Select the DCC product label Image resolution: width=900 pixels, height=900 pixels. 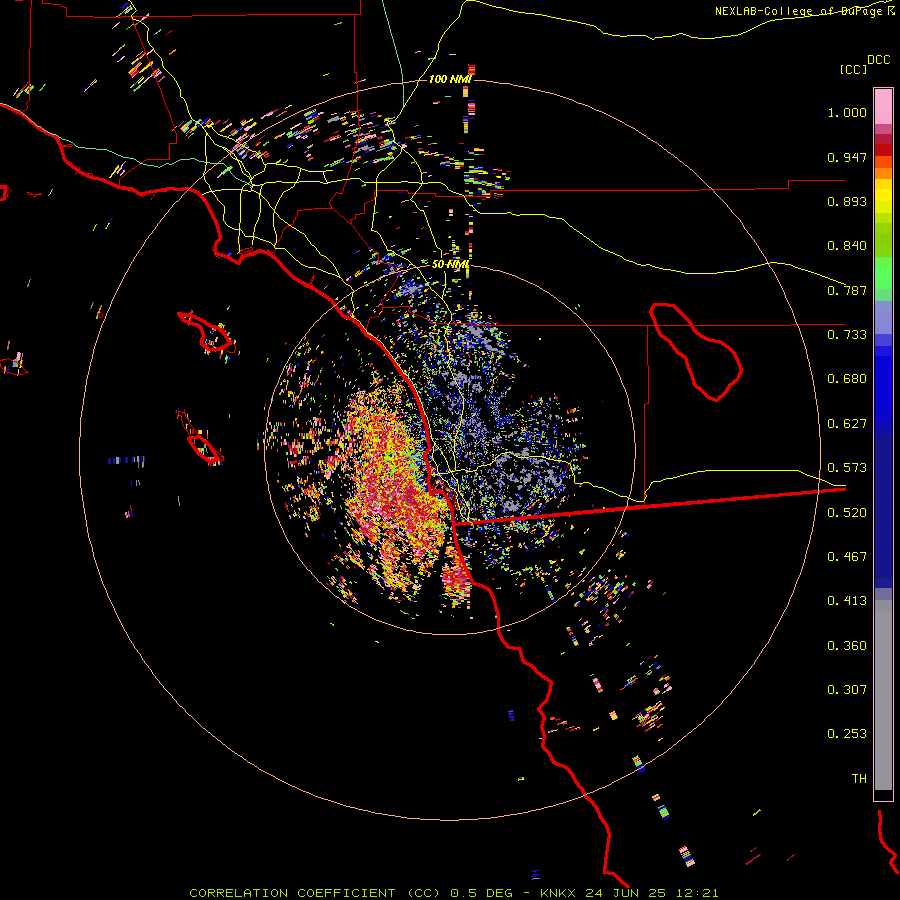coord(878,60)
